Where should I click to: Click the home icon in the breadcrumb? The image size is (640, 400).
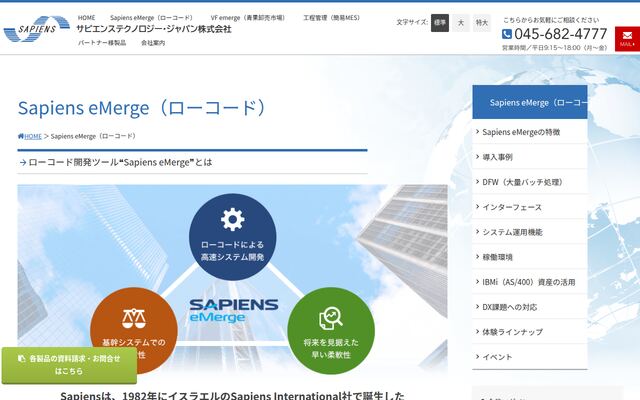point(20,136)
